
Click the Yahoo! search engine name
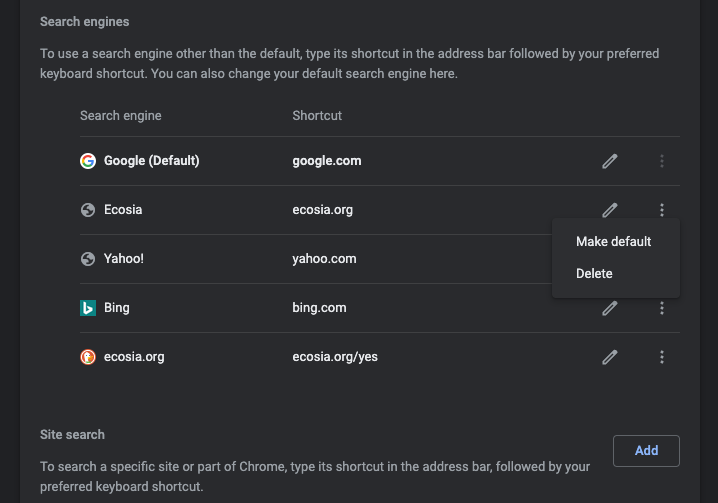coord(124,259)
